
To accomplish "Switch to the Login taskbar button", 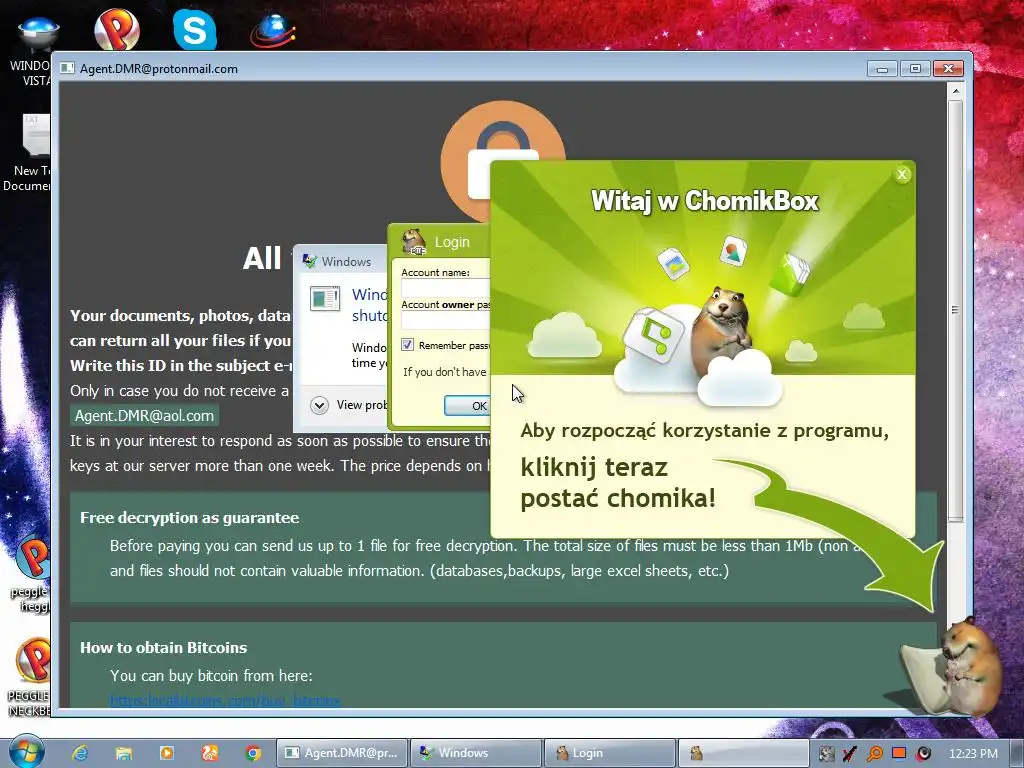I will 610,753.
